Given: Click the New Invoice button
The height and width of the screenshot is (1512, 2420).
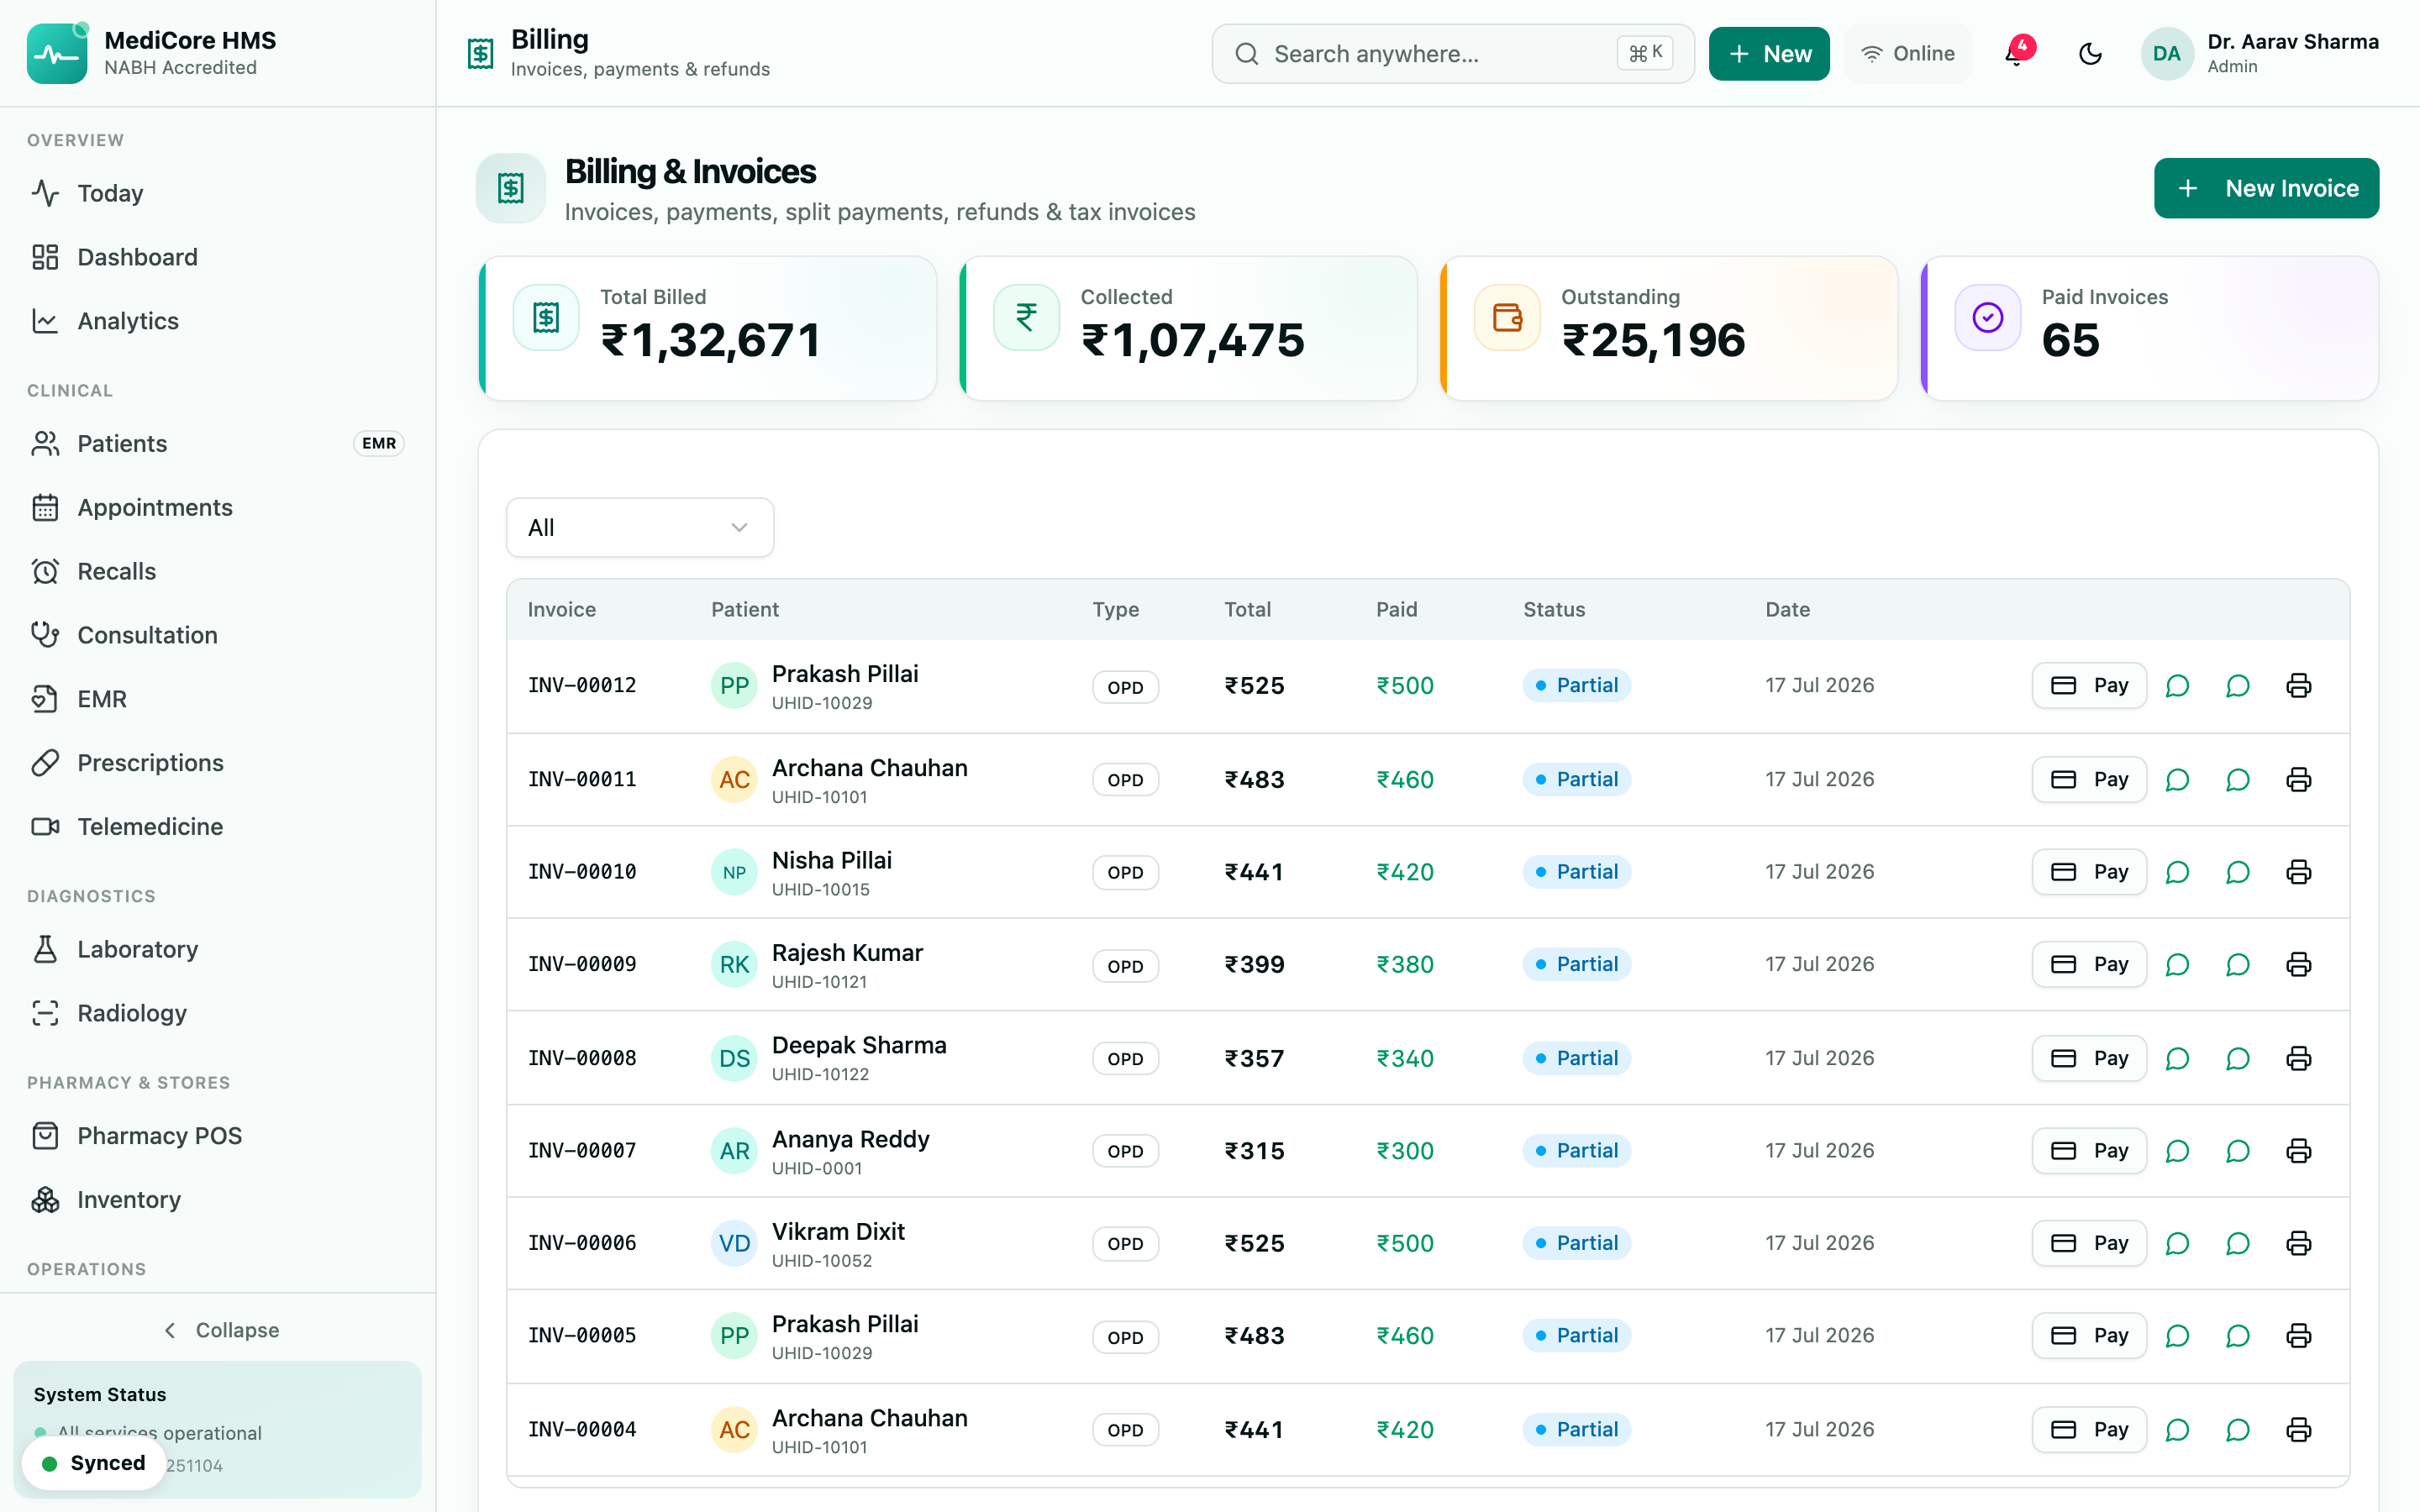Looking at the screenshot, I should (2266, 188).
